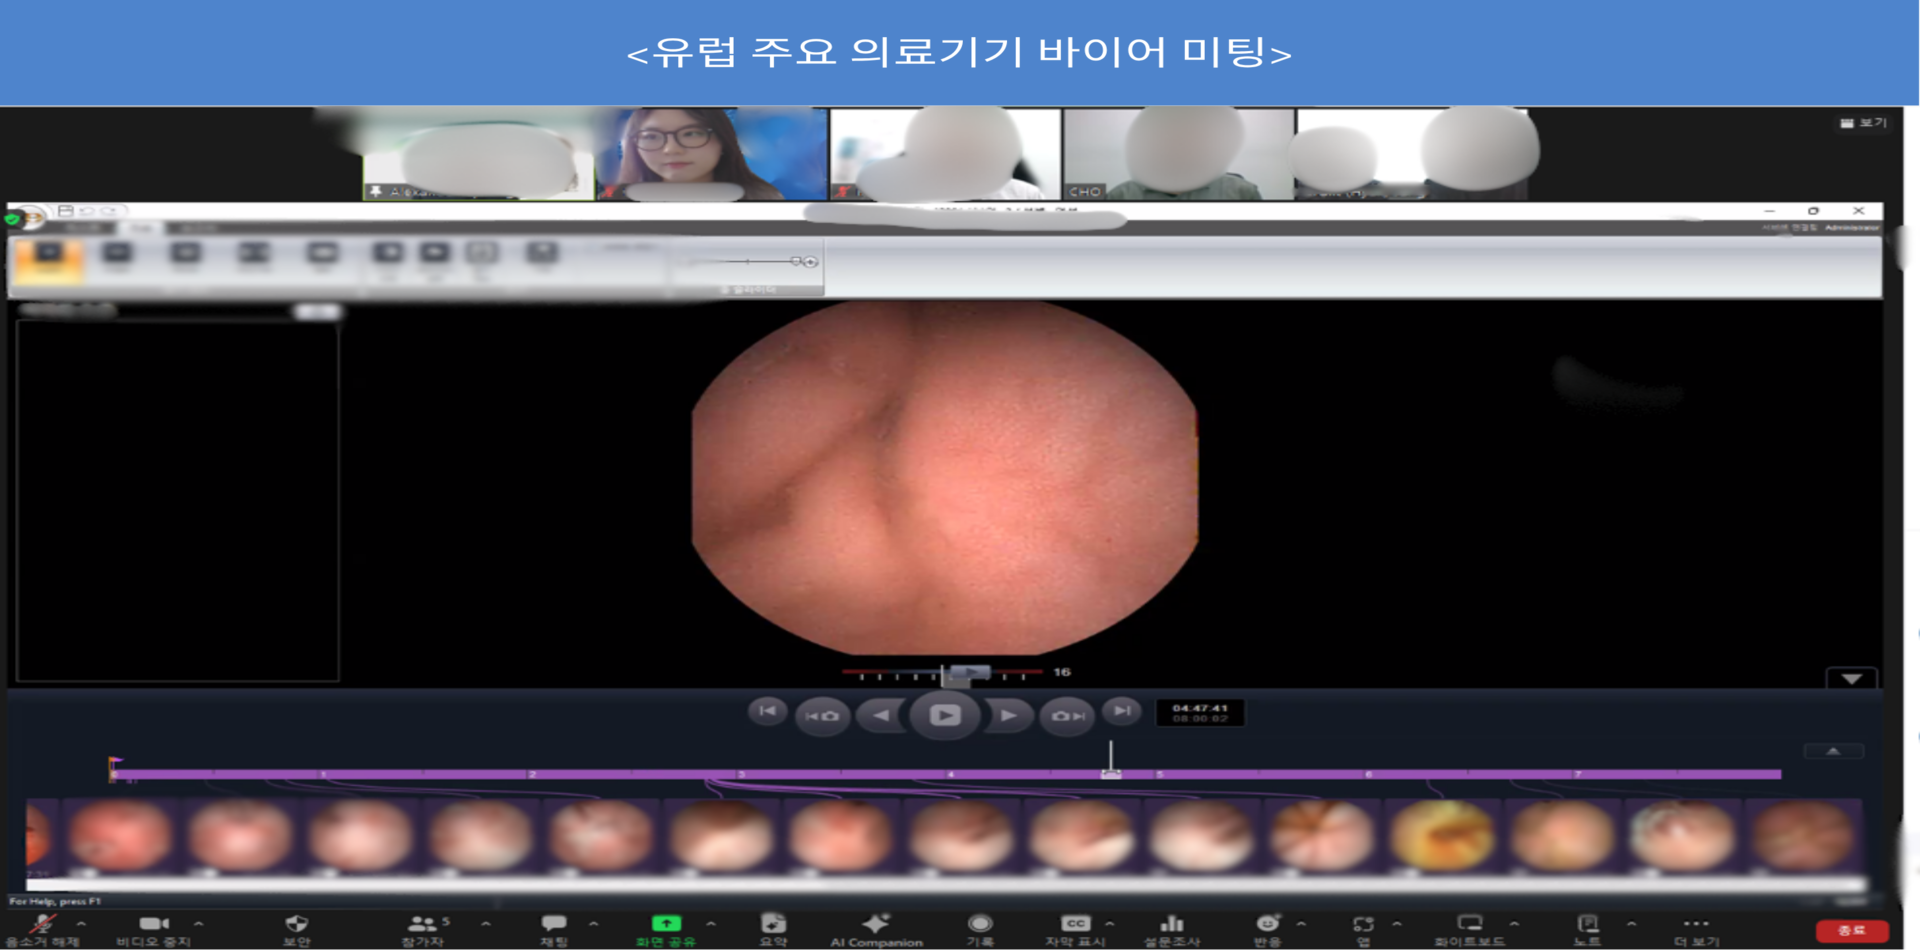The width and height of the screenshot is (1920, 950).
Task: Click the main endoscopy image view
Action: (945, 478)
